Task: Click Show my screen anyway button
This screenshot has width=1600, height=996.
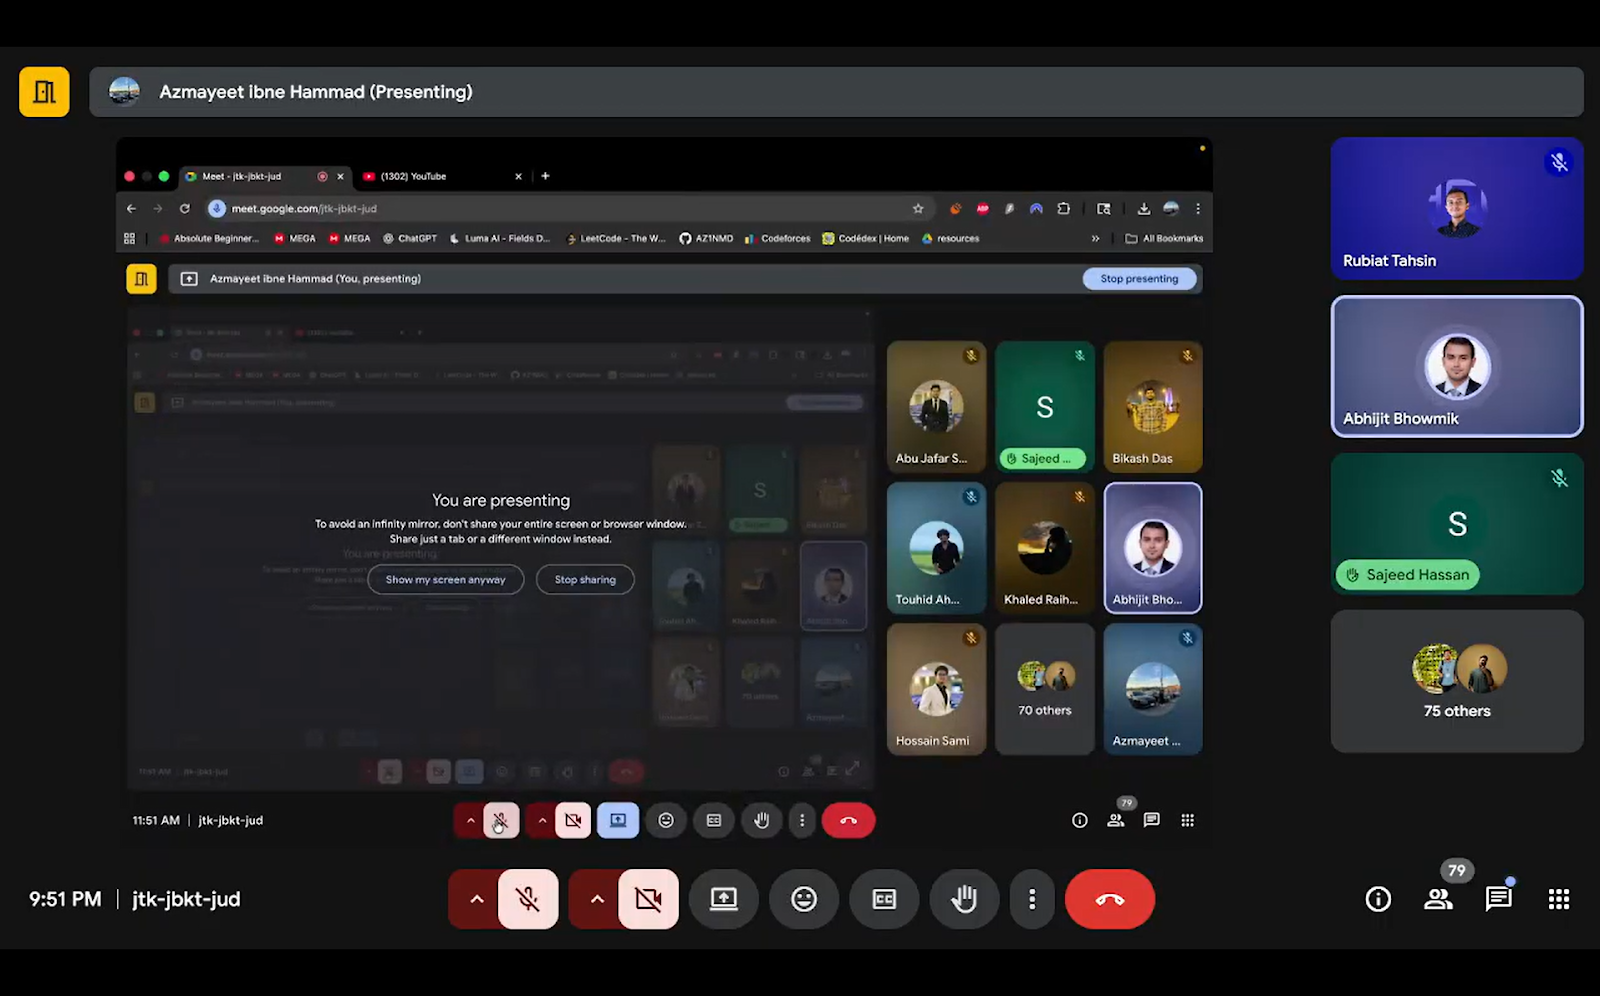Action: coord(446,580)
